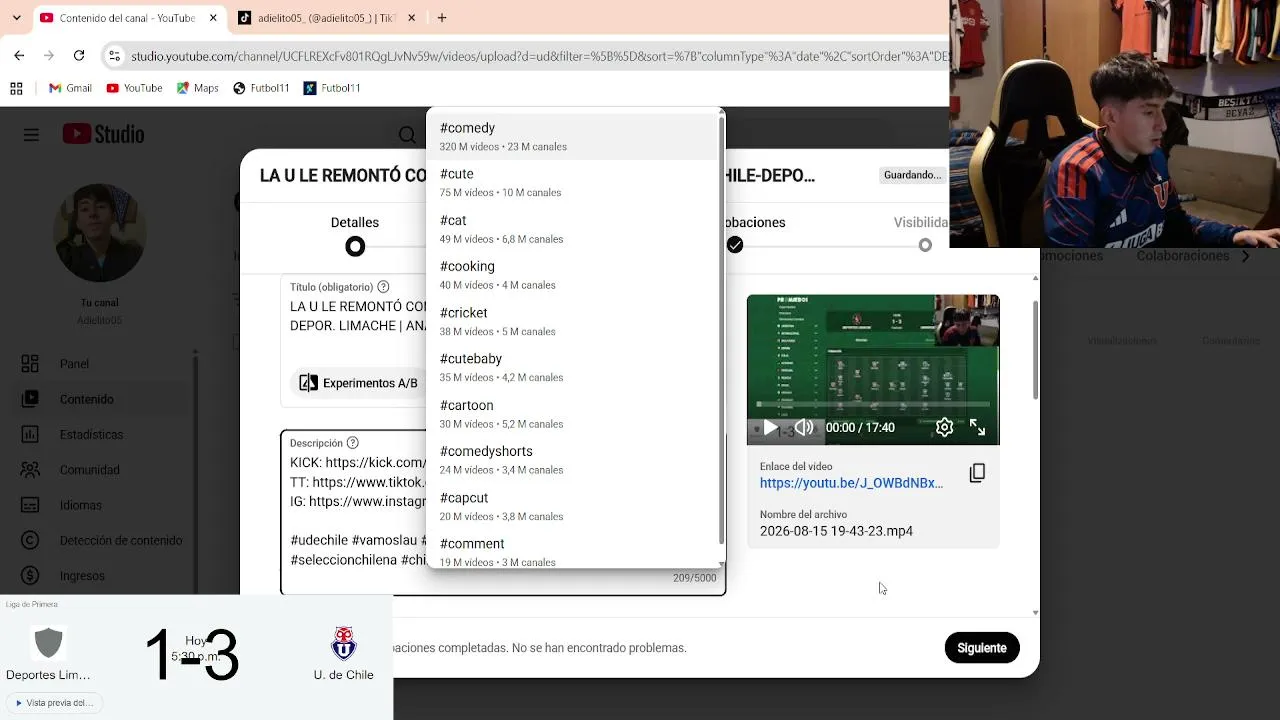1280x720 pixels.
Task: Close the Contenido del canal browser tab
Action: [x=214, y=18]
